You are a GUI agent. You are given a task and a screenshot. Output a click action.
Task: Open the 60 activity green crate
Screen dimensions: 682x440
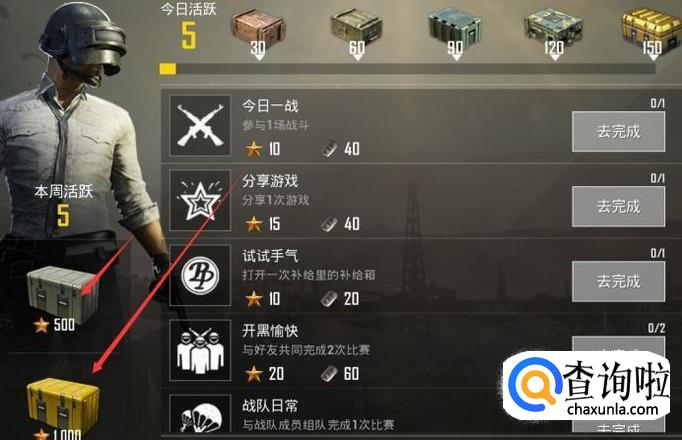[x=357, y=30]
